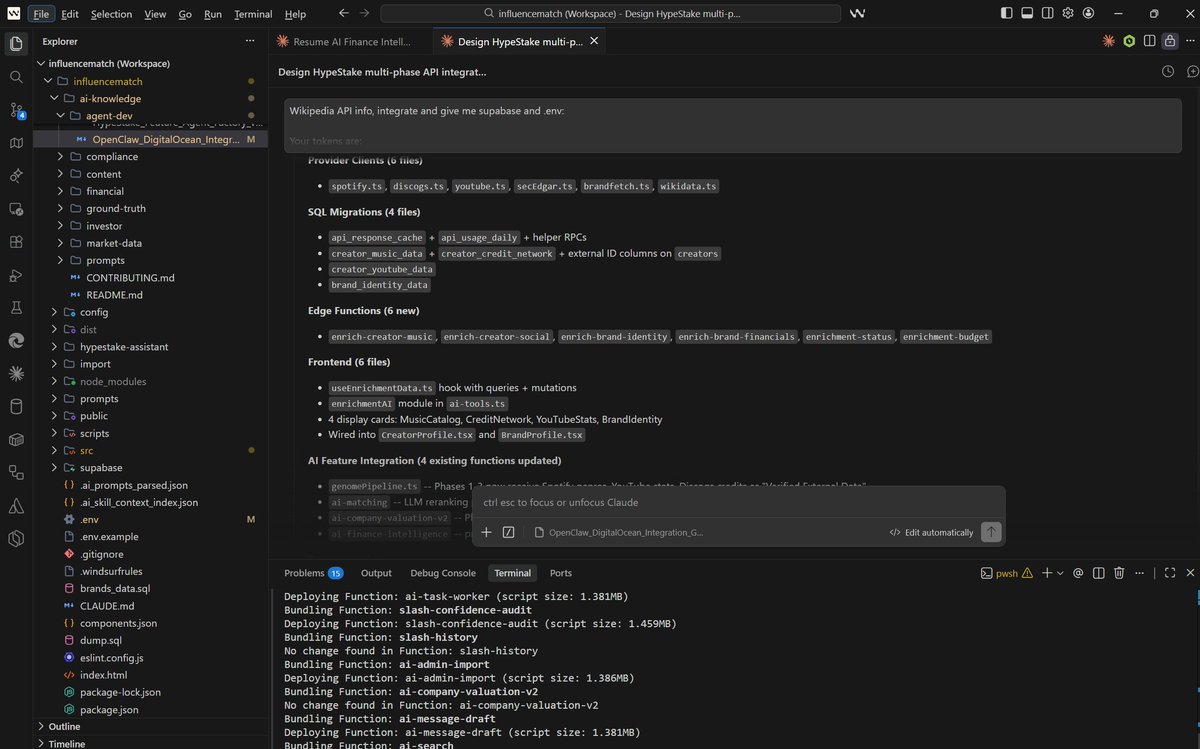
Task: Switch to Problems panel tab
Action: pyautogui.click(x=314, y=573)
